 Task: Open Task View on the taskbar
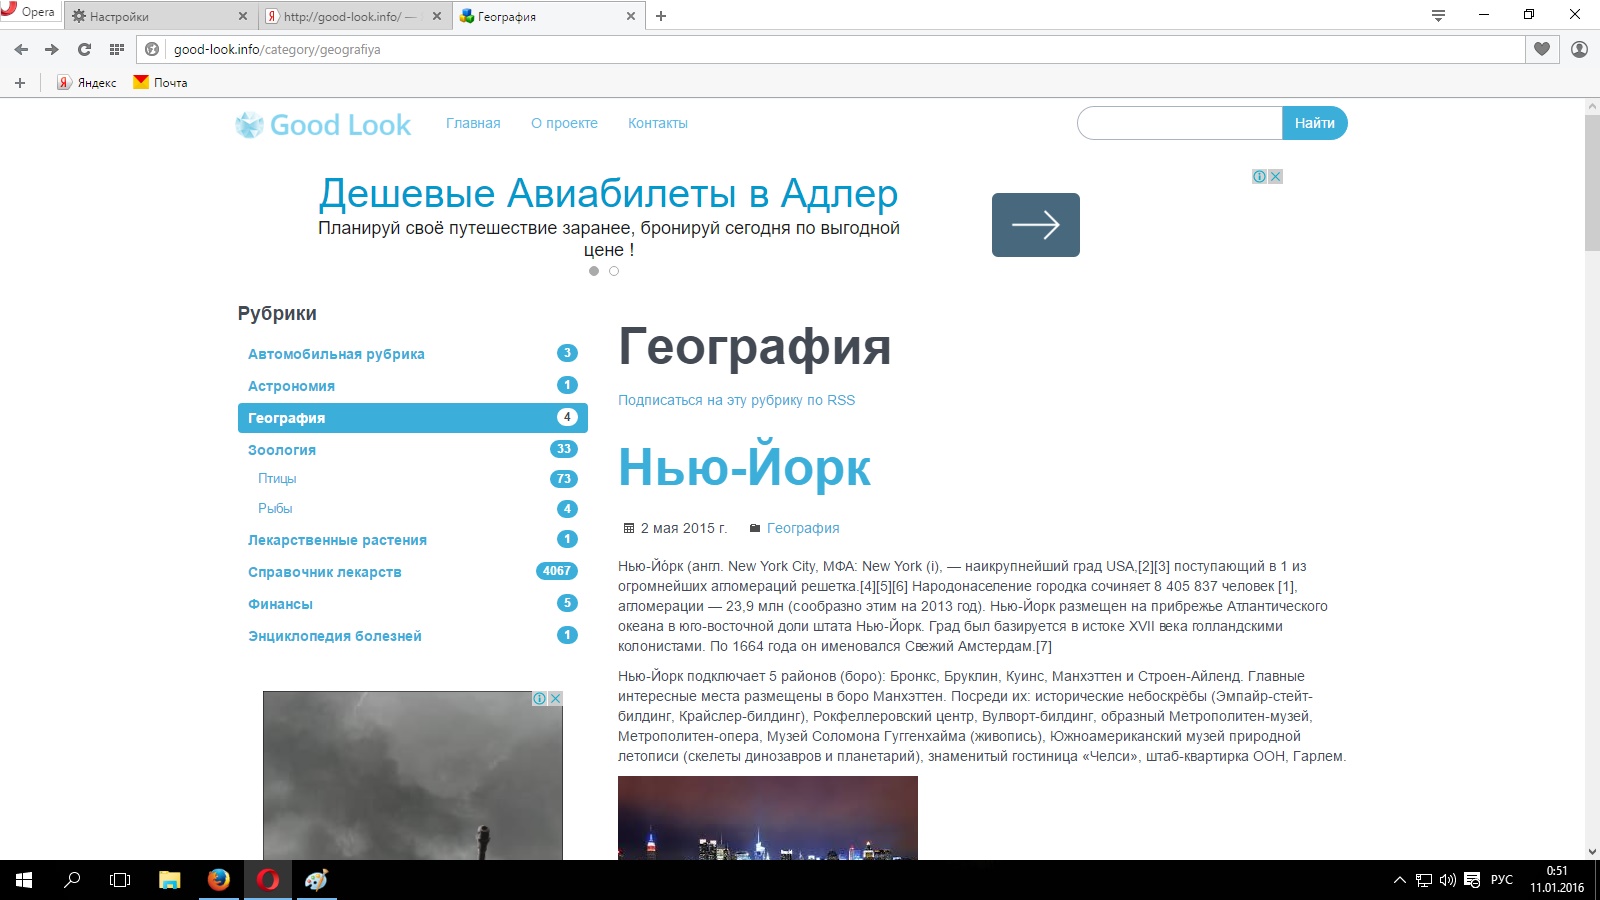pyautogui.click(x=120, y=880)
